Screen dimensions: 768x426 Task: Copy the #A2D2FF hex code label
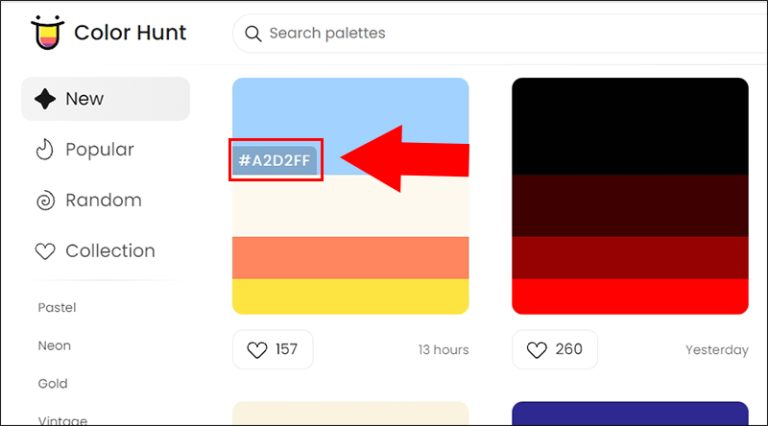point(275,159)
